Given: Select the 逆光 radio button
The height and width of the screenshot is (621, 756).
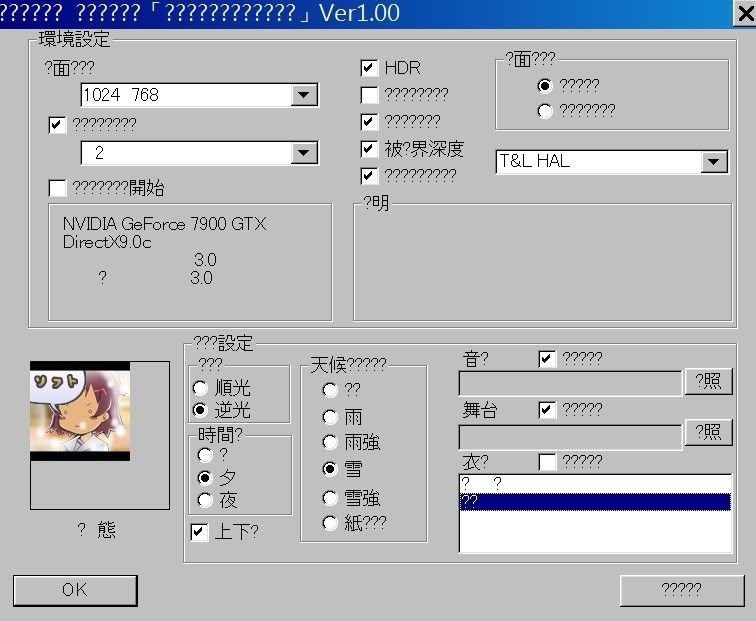Looking at the screenshot, I should pyautogui.click(x=201, y=409).
